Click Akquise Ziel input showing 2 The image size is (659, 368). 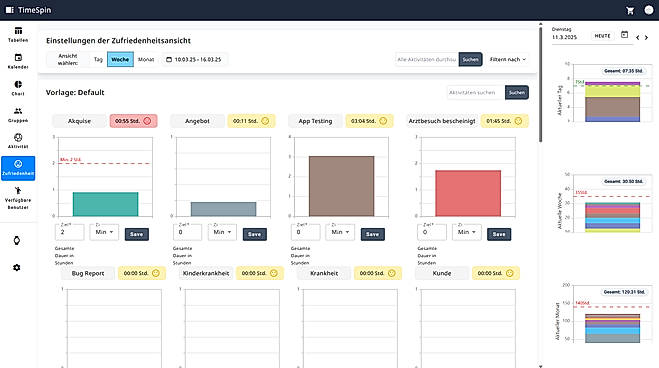click(69, 232)
